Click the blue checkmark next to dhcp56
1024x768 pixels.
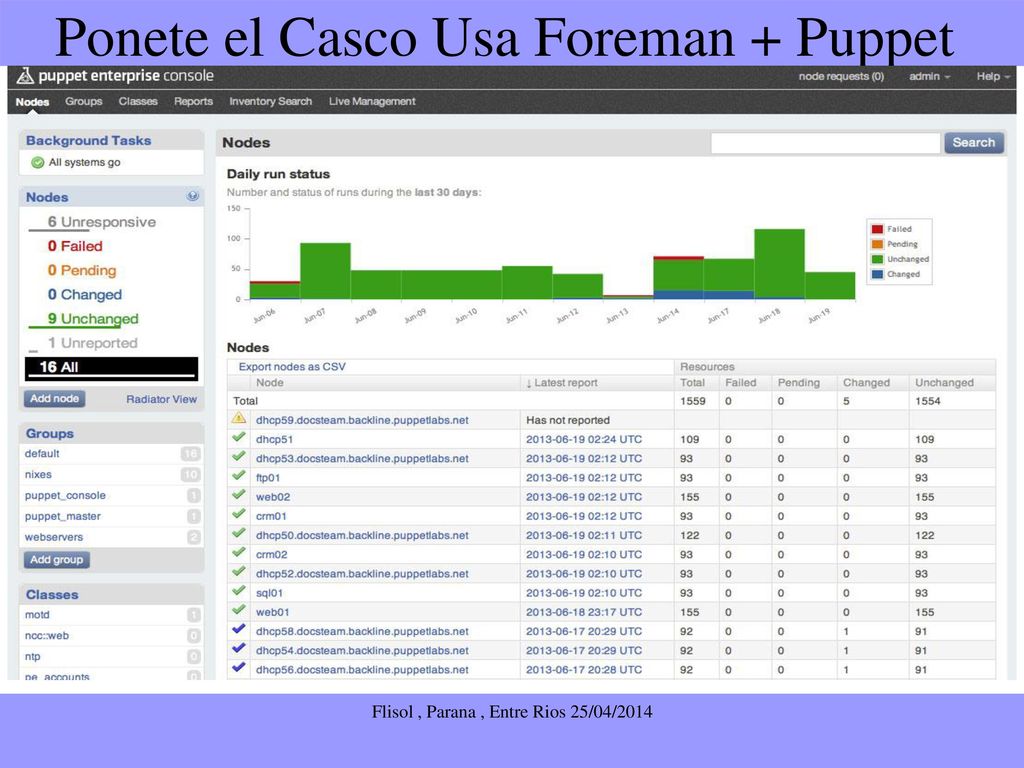tap(239, 667)
